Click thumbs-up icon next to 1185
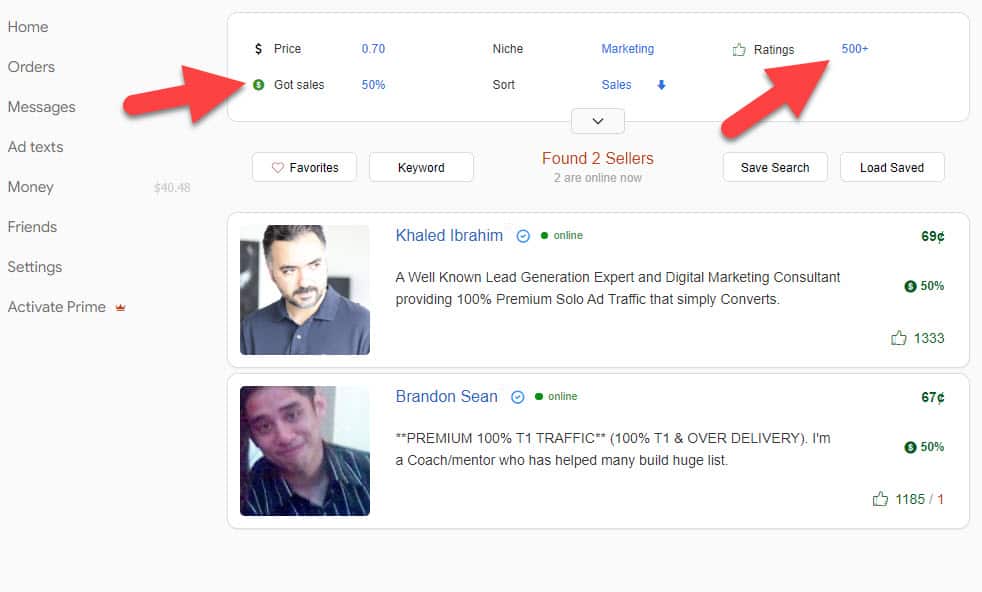The width and height of the screenshot is (982, 592). click(x=881, y=499)
